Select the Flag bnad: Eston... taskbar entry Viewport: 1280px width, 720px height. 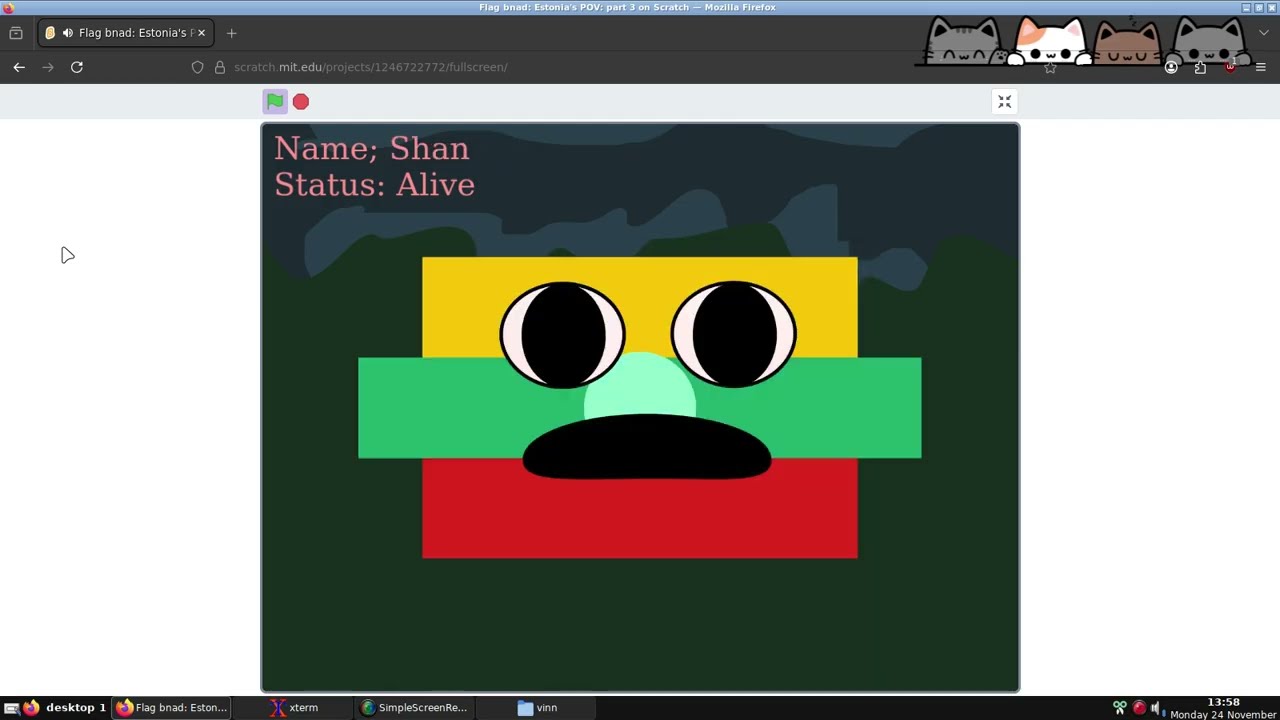point(171,707)
